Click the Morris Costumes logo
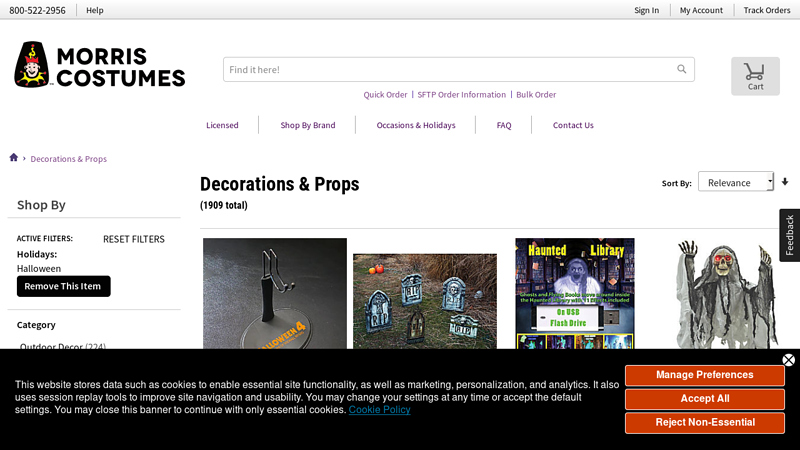This screenshot has width=800, height=450. click(100, 65)
